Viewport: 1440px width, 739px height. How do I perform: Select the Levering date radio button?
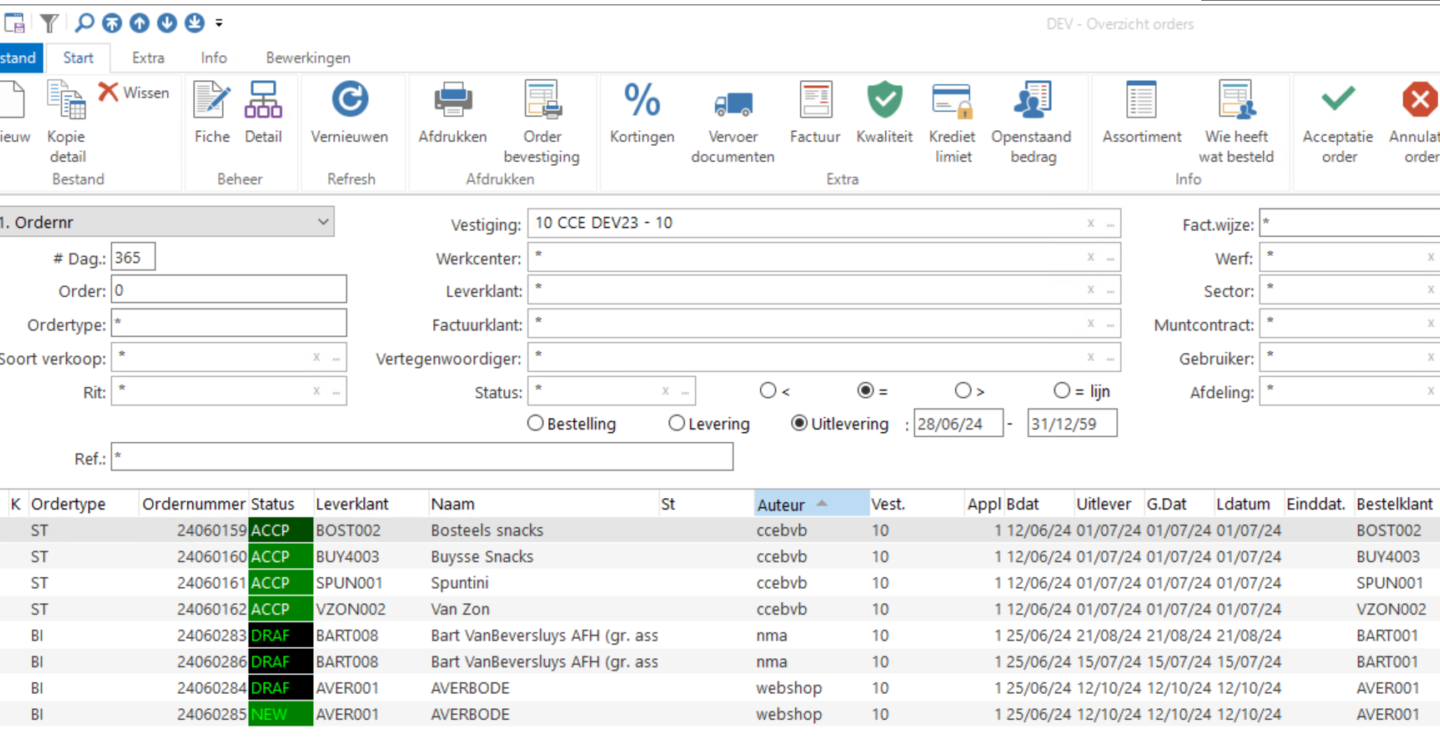point(677,424)
